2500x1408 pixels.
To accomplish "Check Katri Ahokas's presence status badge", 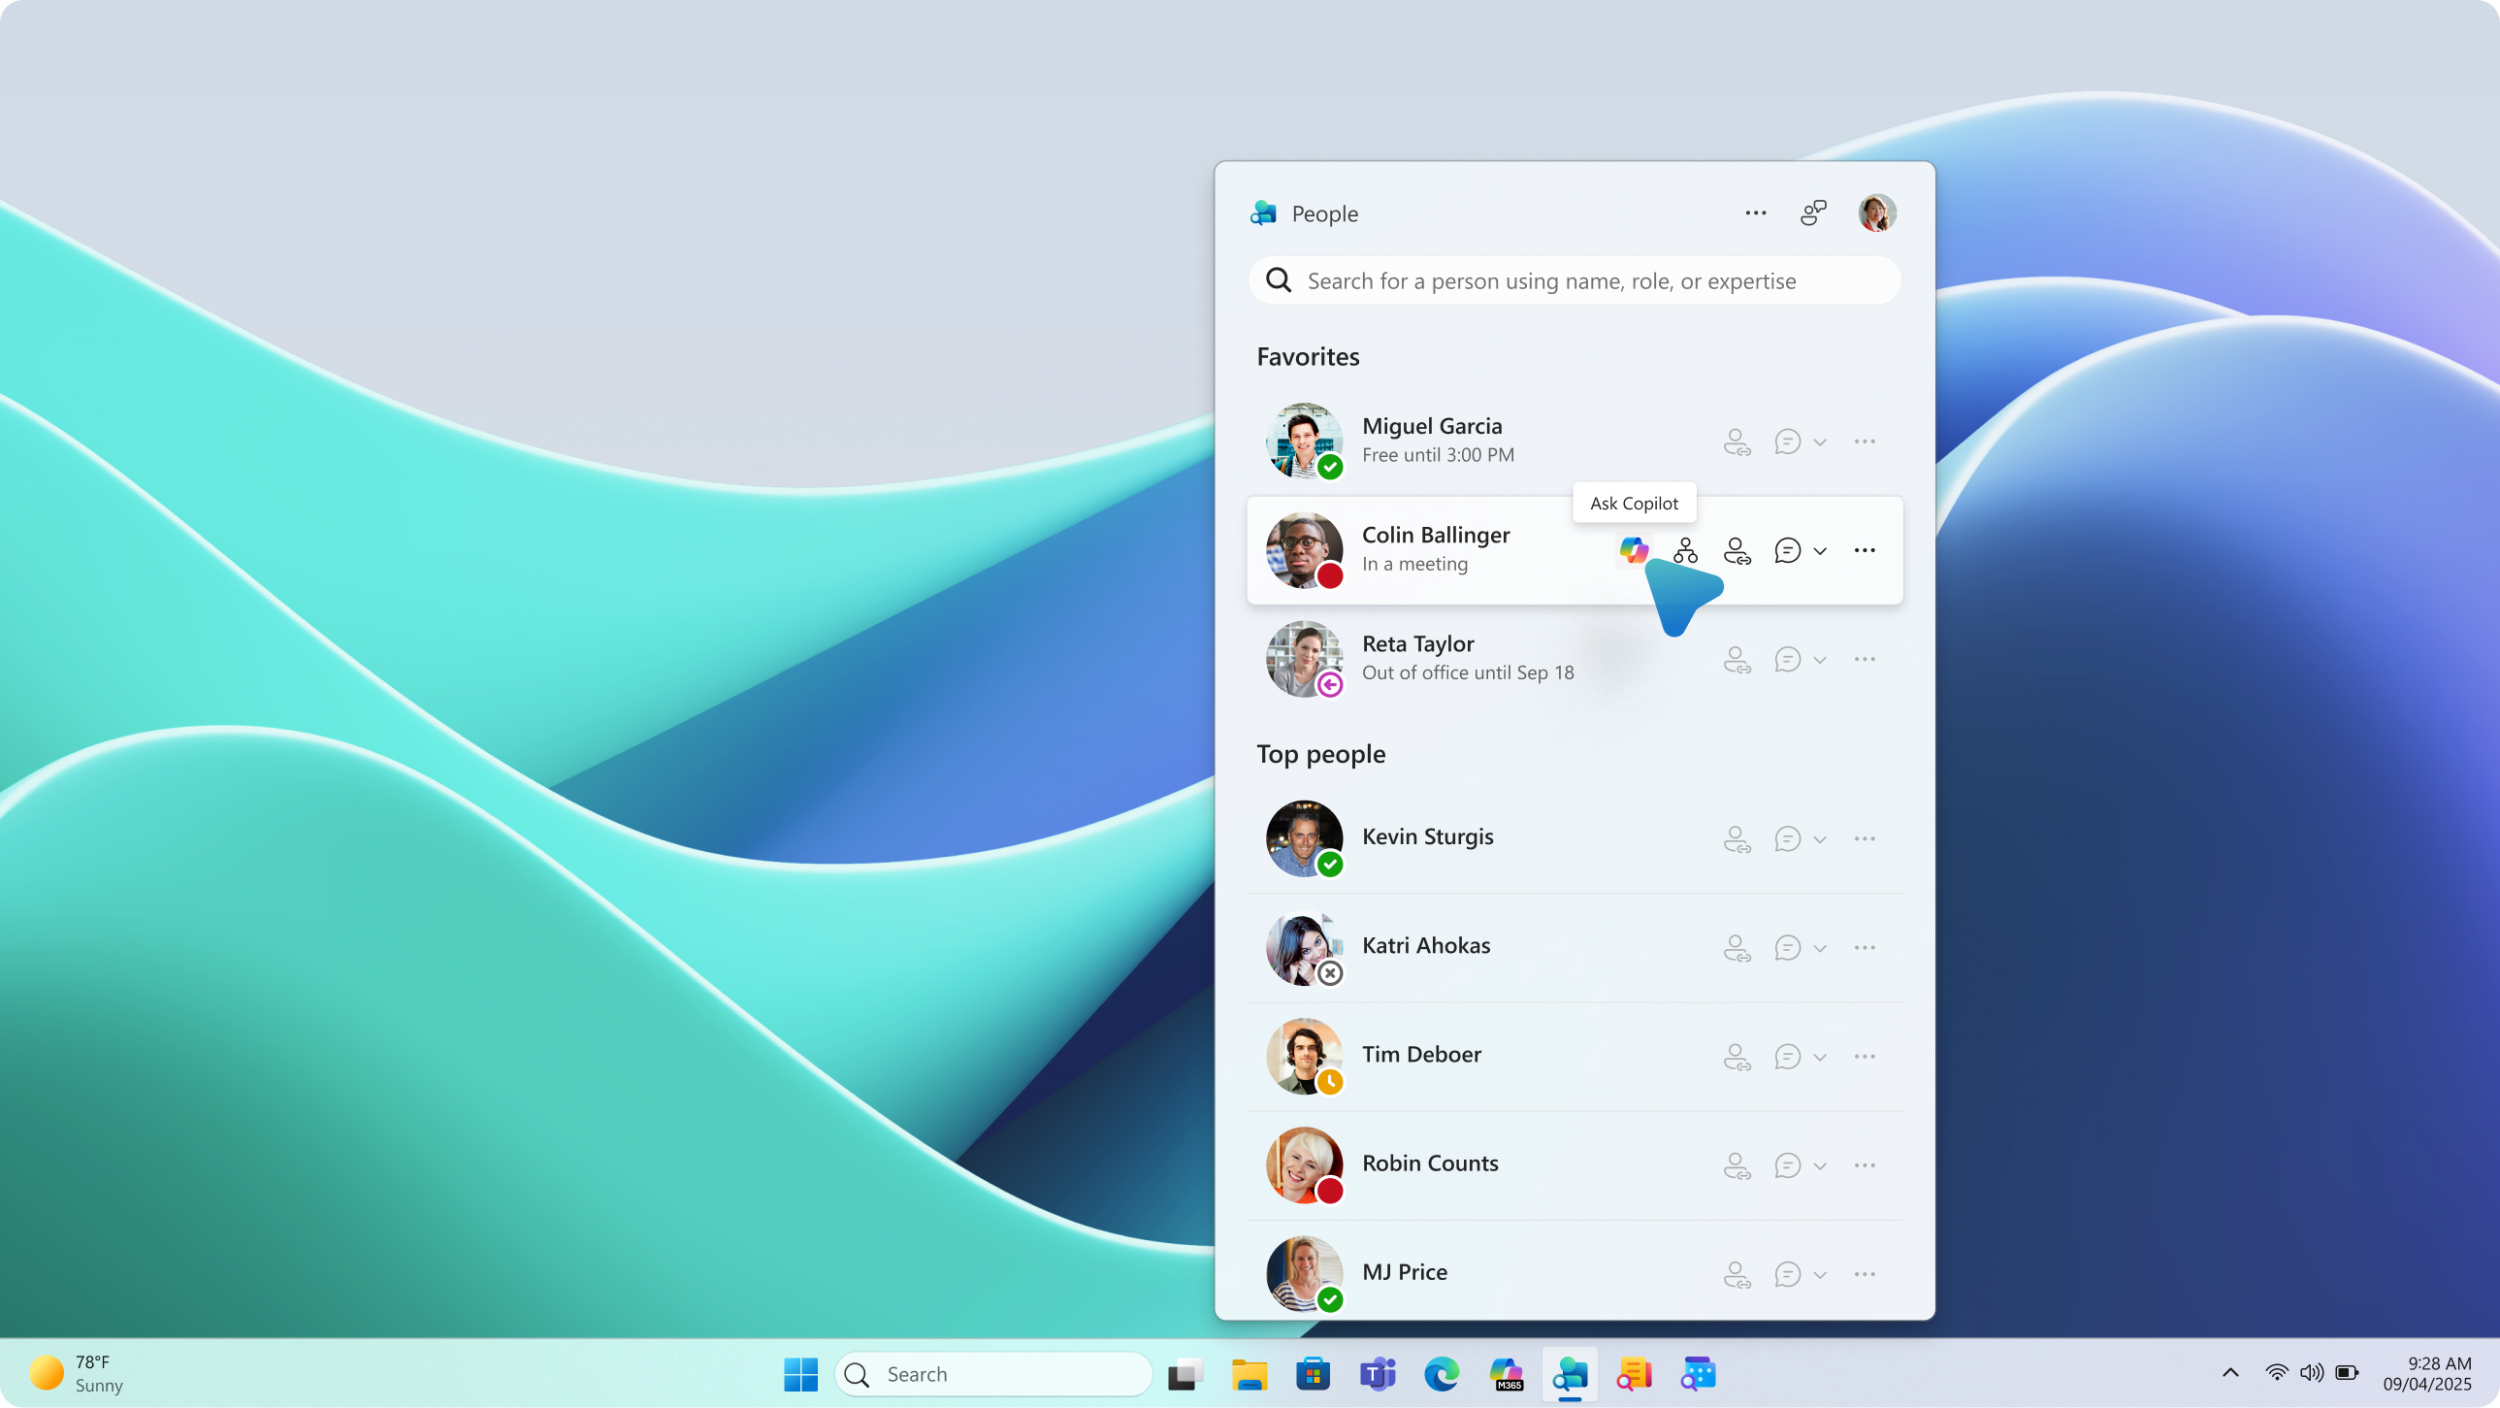I will (1330, 972).
